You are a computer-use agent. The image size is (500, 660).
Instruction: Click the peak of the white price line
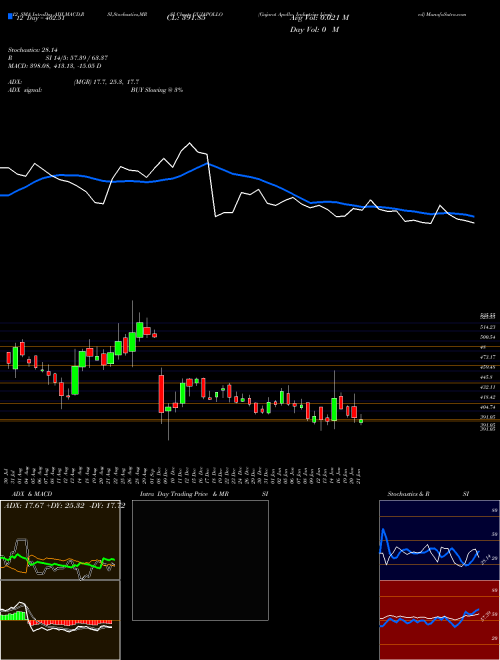pyautogui.click(x=189, y=144)
